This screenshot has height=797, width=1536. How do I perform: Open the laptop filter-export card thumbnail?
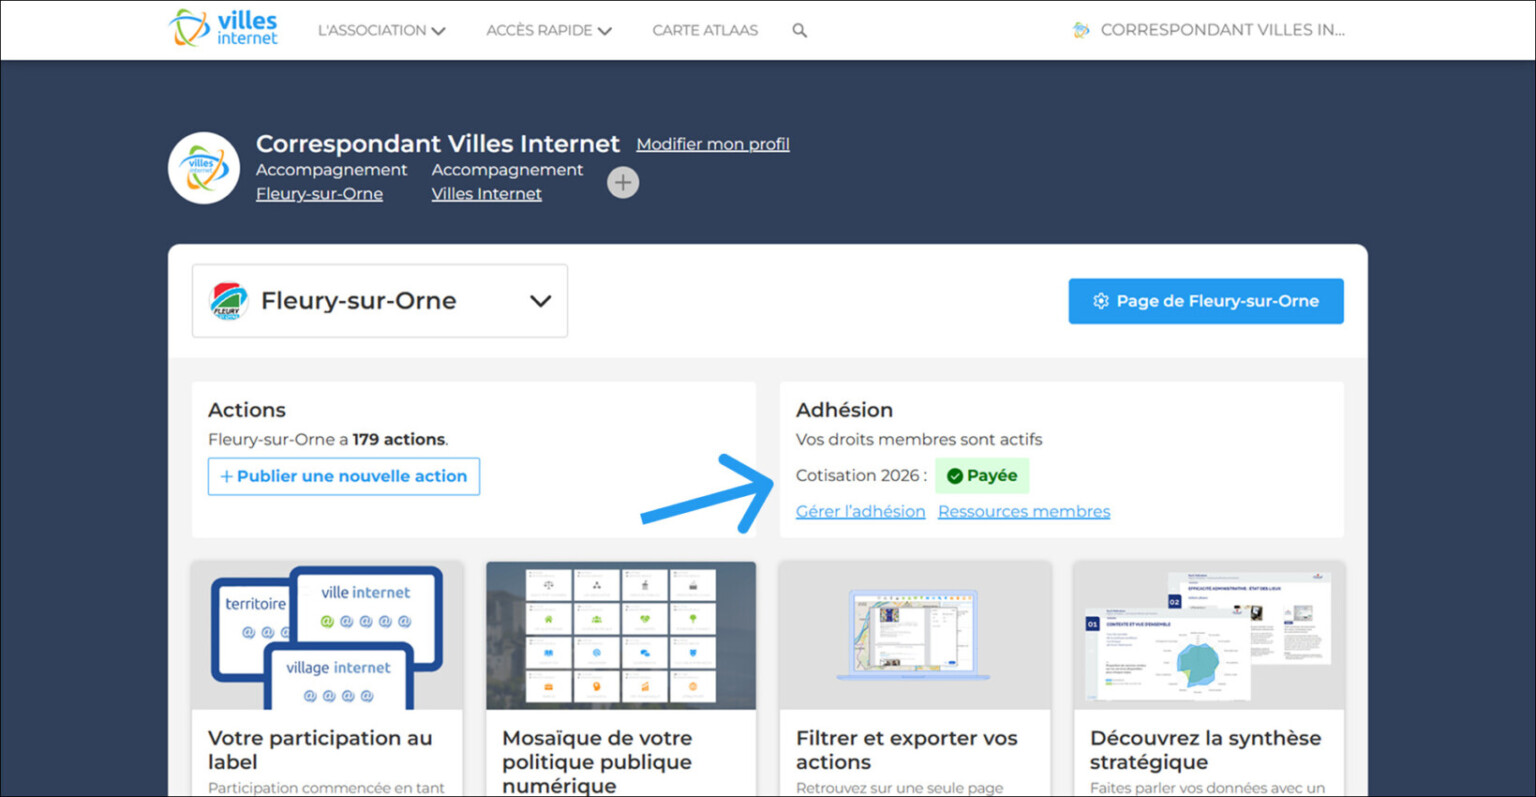(x=915, y=636)
